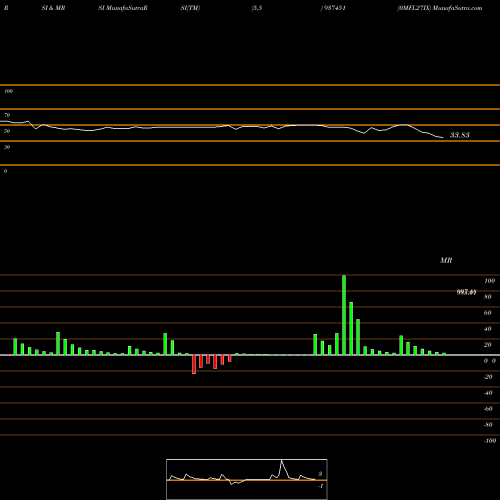Screen dimensions: 500x500
Task: Click the RSI axis label 50
Action: [x=7, y=131]
